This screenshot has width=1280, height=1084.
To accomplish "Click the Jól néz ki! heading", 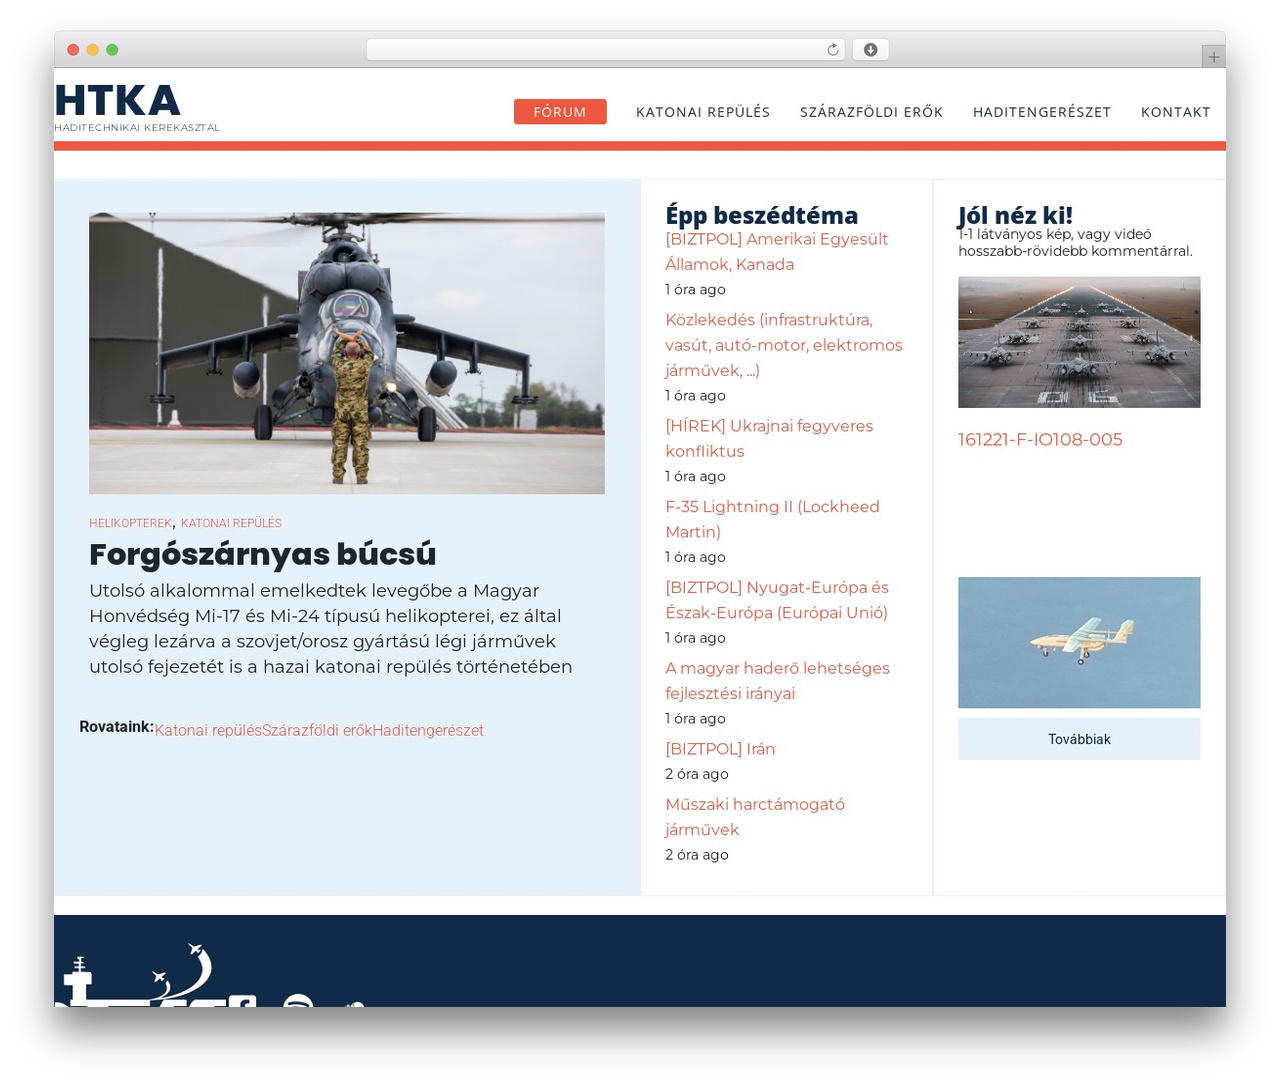I will pyautogui.click(x=1015, y=215).
